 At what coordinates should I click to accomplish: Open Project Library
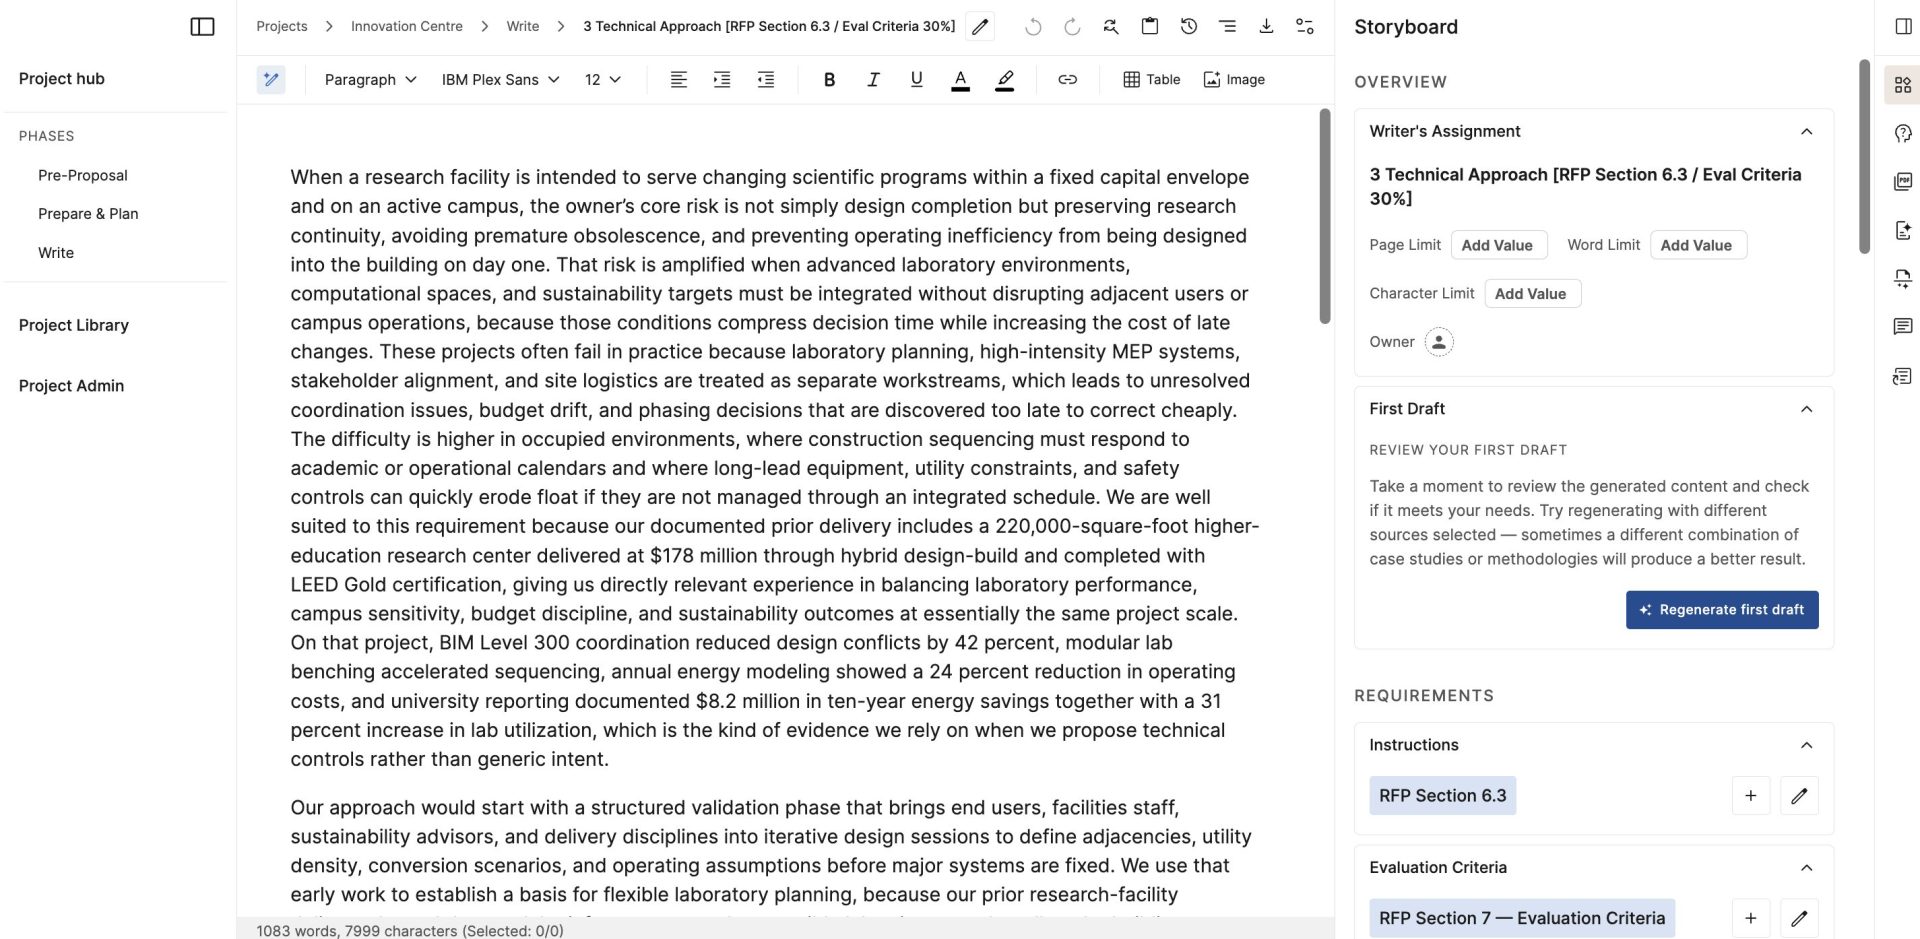(74, 325)
